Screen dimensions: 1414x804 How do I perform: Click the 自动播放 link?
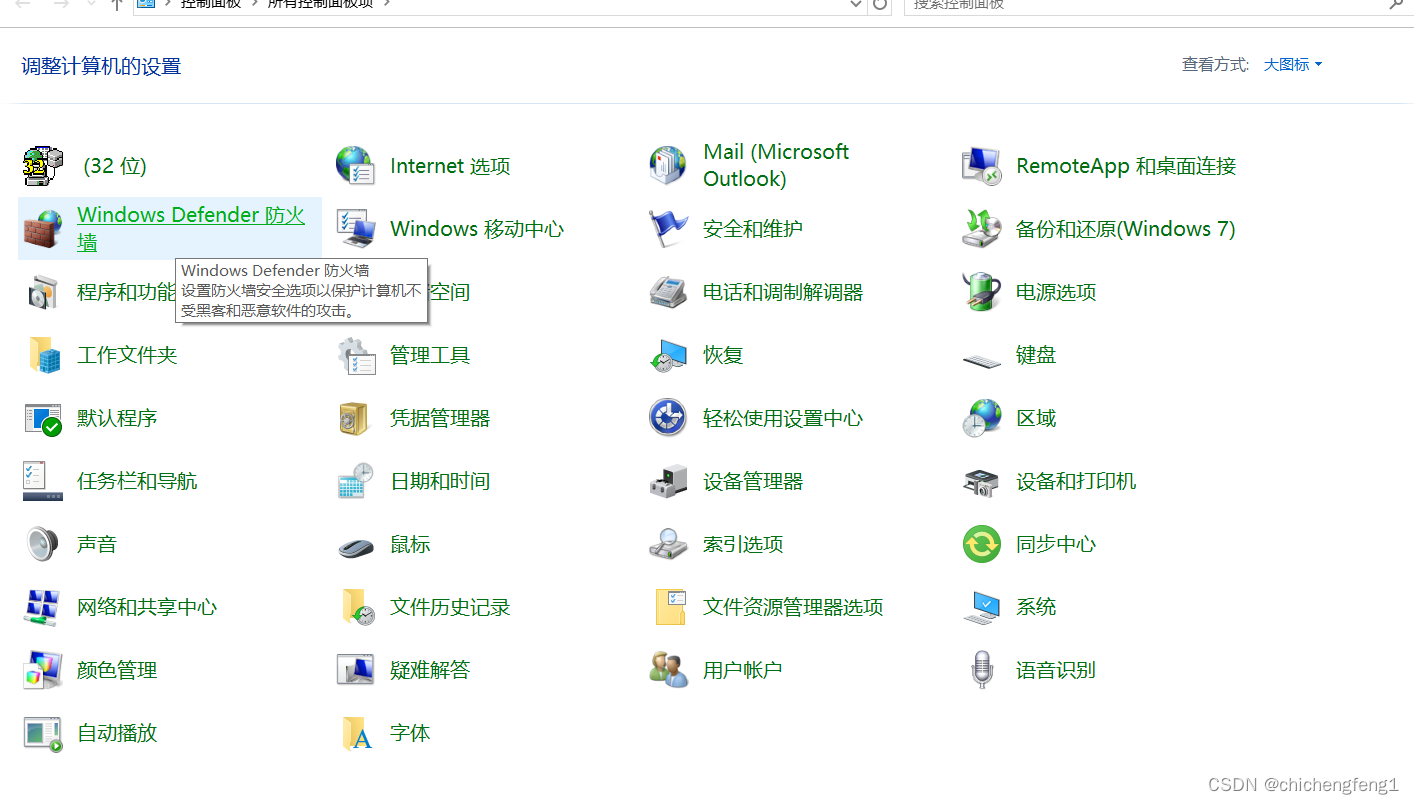click(117, 733)
